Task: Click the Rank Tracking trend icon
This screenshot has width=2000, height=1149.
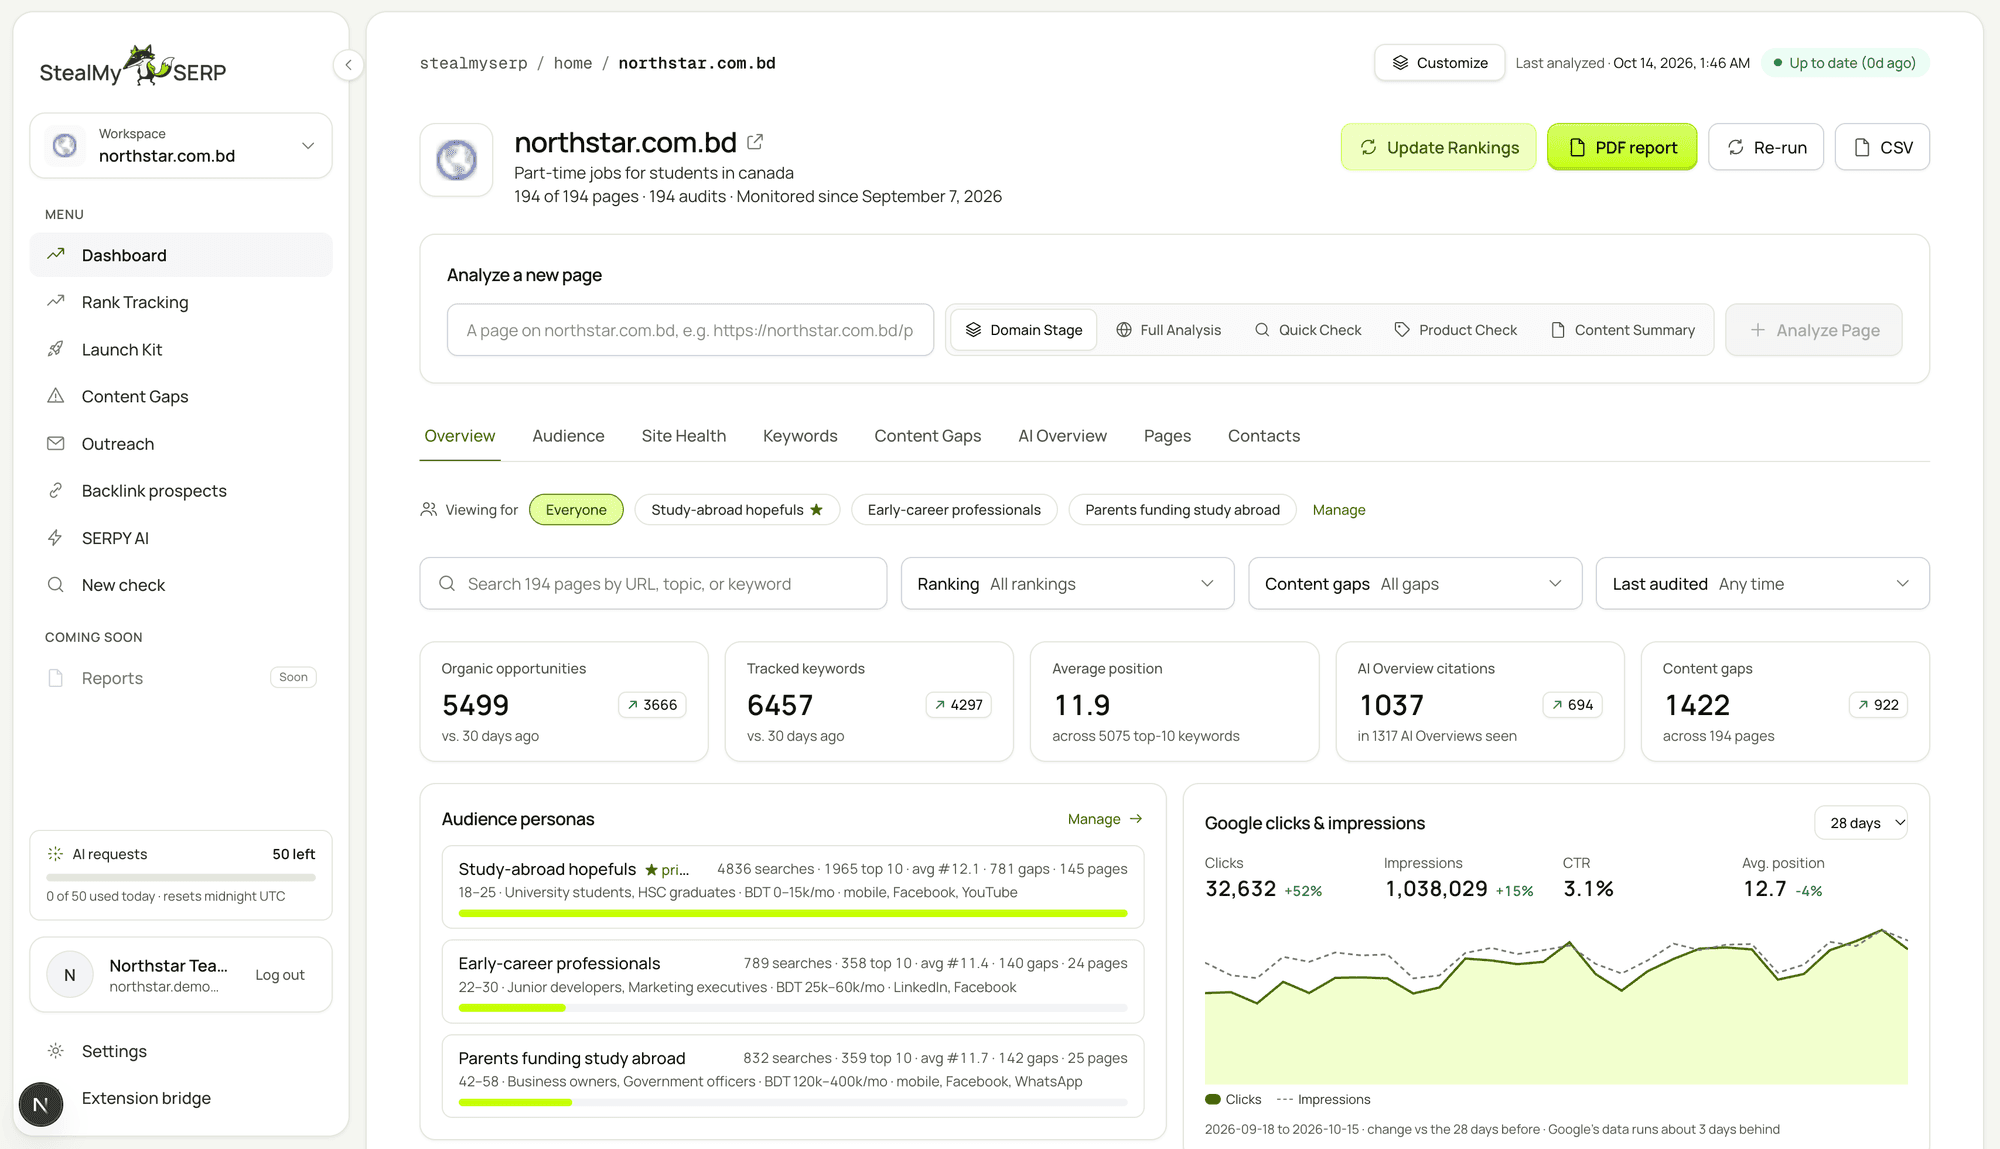Action: (x=56, y=302)
